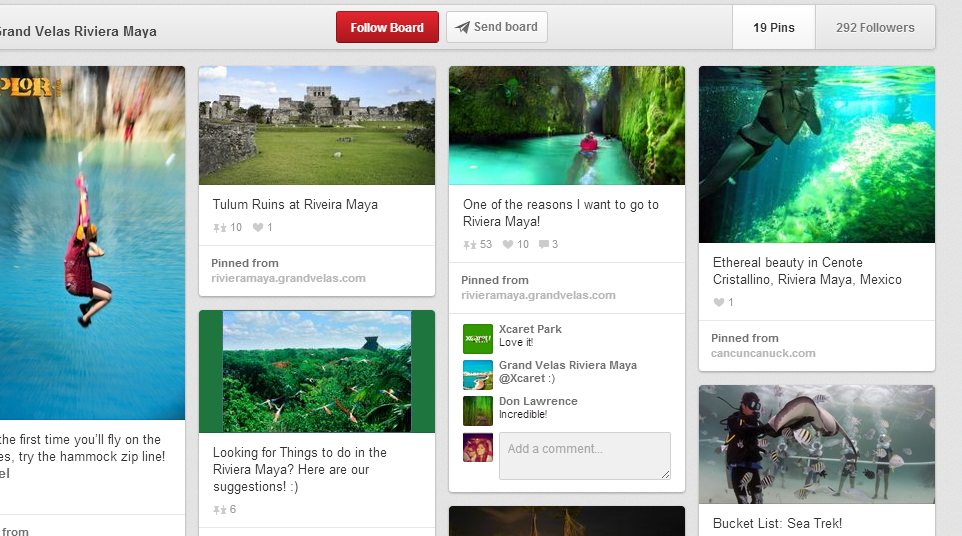Screen dimensions: 962x536
Task: Click 'Tulum Ruins at Riveira Maya' description
Action: point(295,205)
